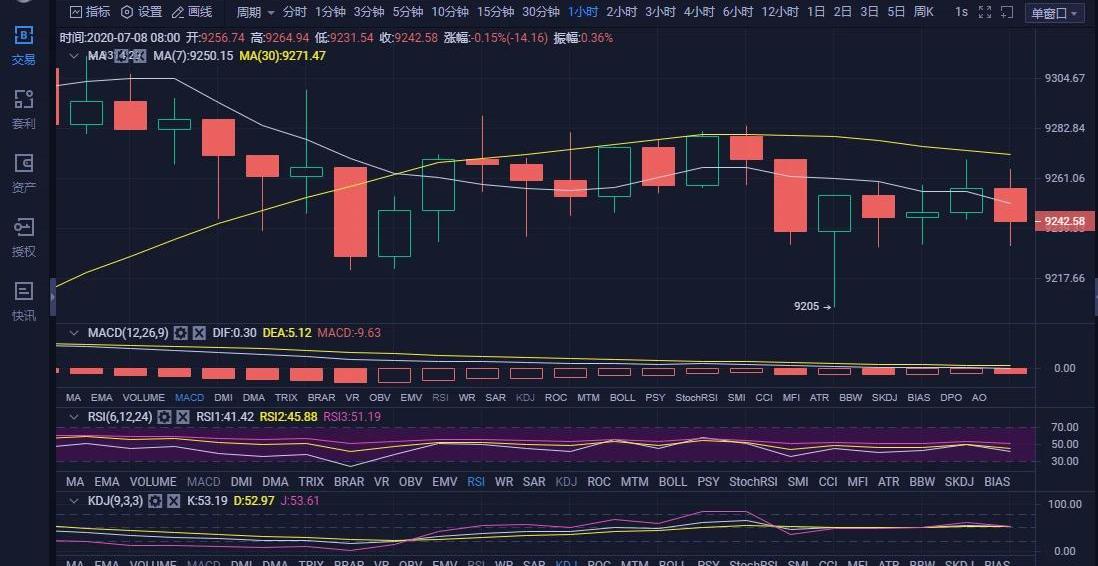Switch to the 4小时 timeframe
Viewport: 1098px width, 566px height.
(x=698, y=12)
